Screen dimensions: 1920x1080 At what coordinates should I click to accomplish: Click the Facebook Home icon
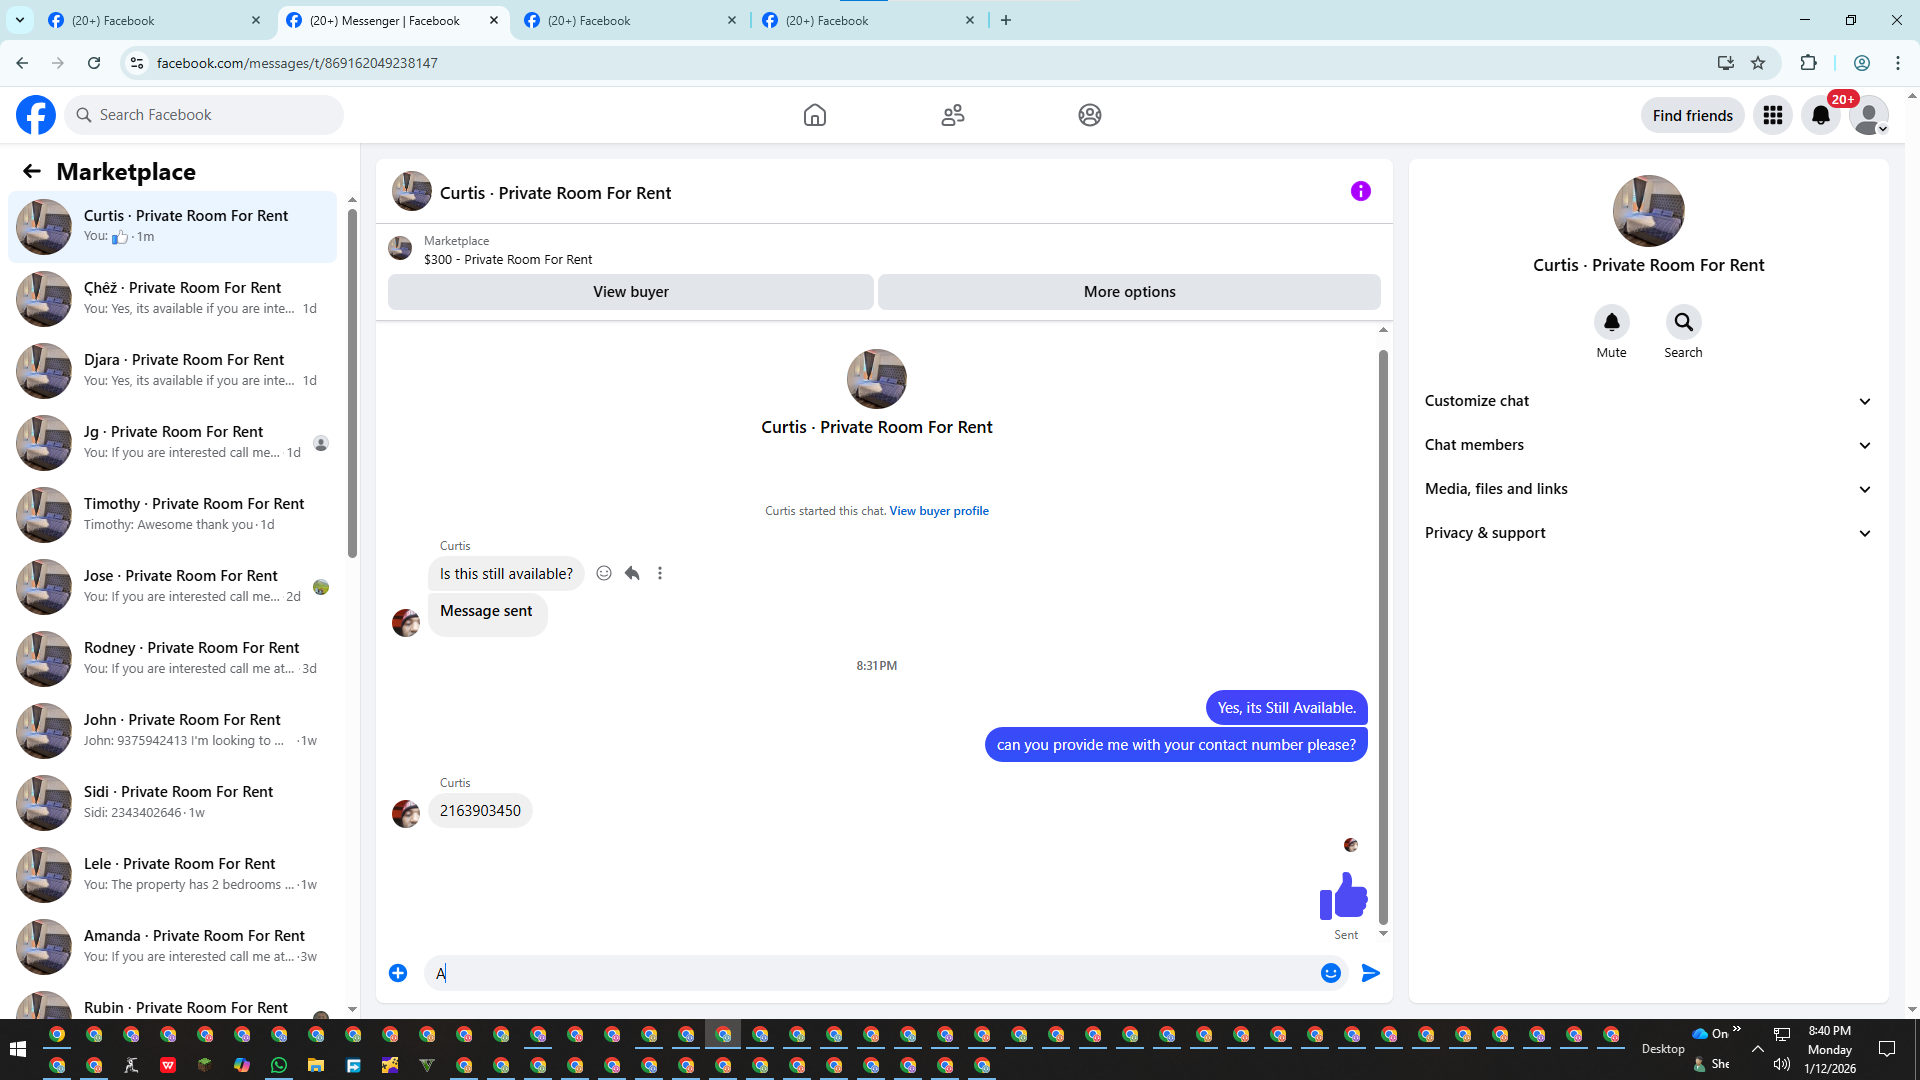point(815,115)
